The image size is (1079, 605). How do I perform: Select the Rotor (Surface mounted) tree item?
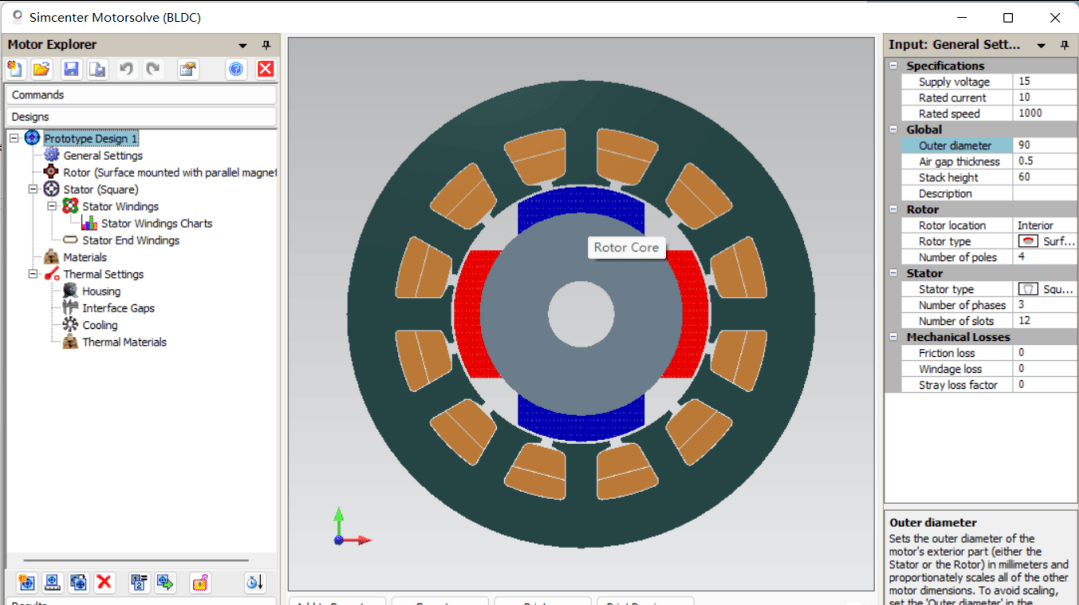tap(169, 173)
